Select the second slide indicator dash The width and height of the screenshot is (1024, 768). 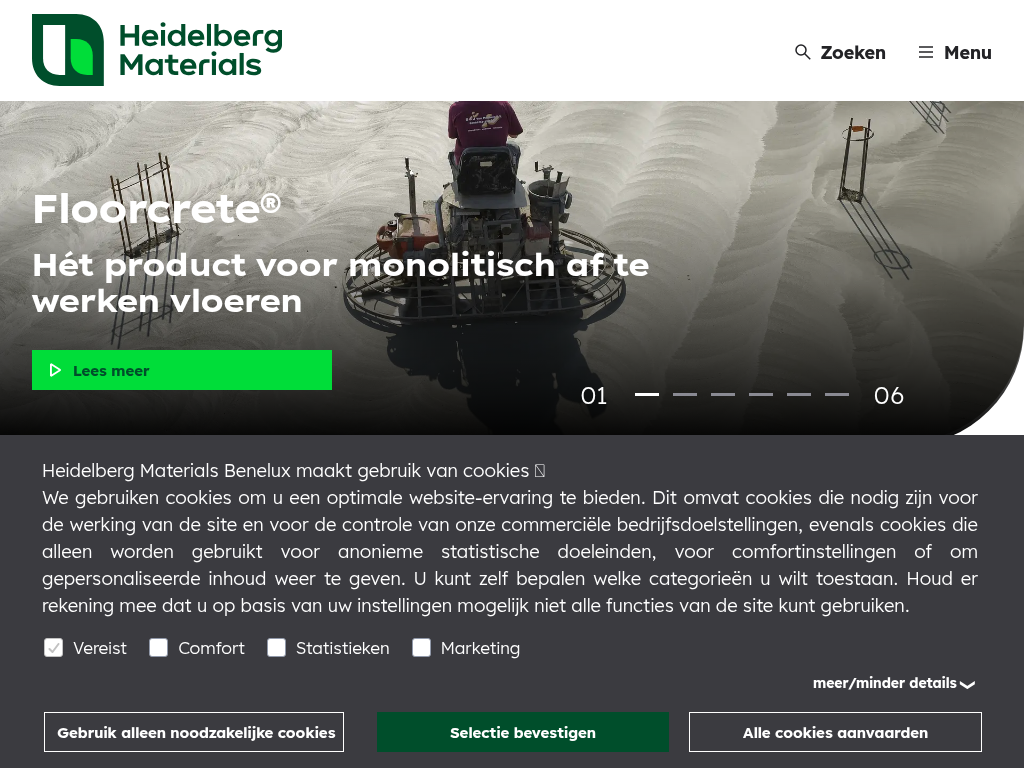pos(685,394)
